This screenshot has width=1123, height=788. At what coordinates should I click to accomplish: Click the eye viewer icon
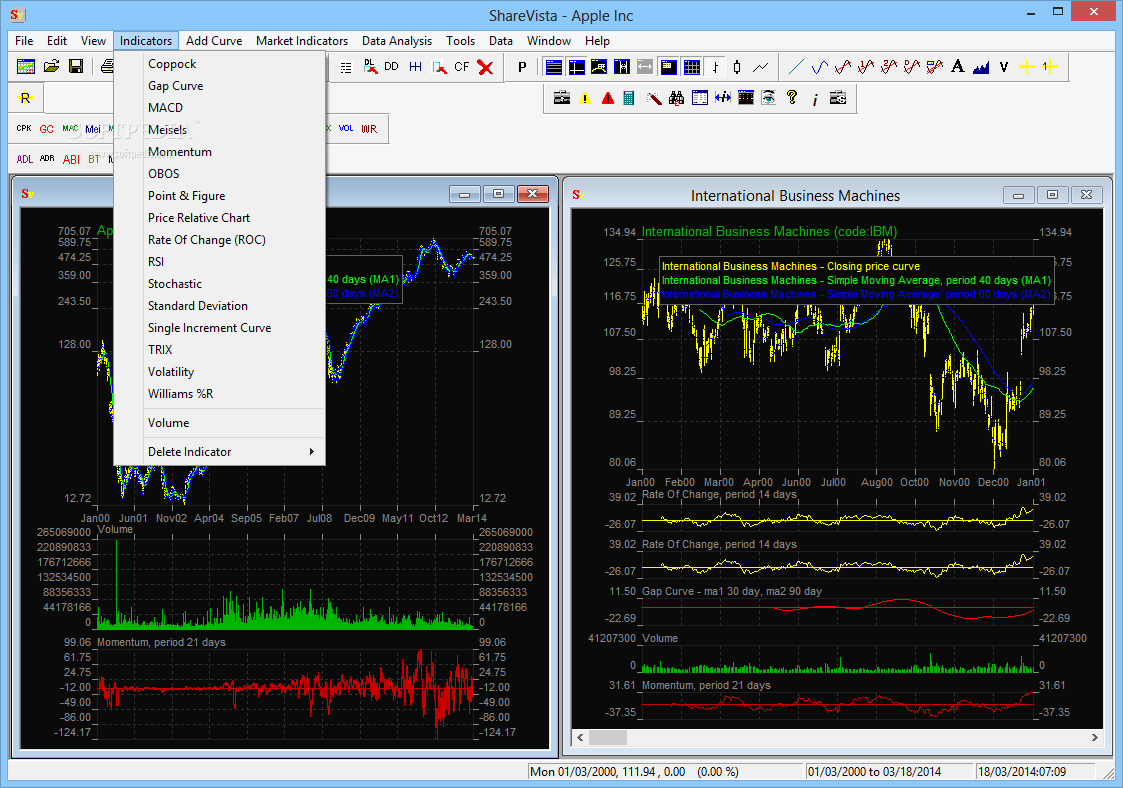point(768,97)
